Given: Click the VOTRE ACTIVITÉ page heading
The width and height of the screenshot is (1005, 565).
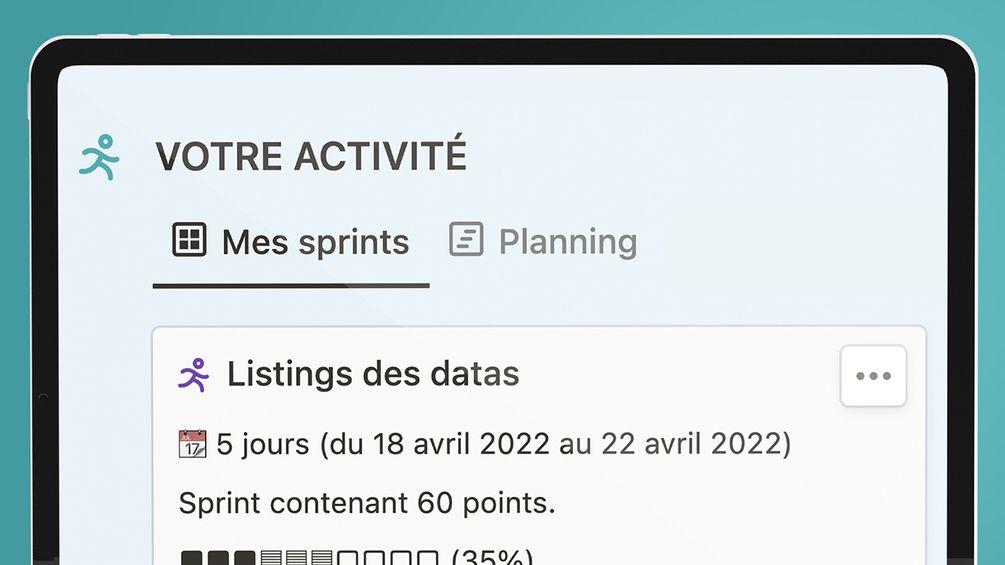Looking at the screenshot, I should pyautogui.click(x=311, y=156).
